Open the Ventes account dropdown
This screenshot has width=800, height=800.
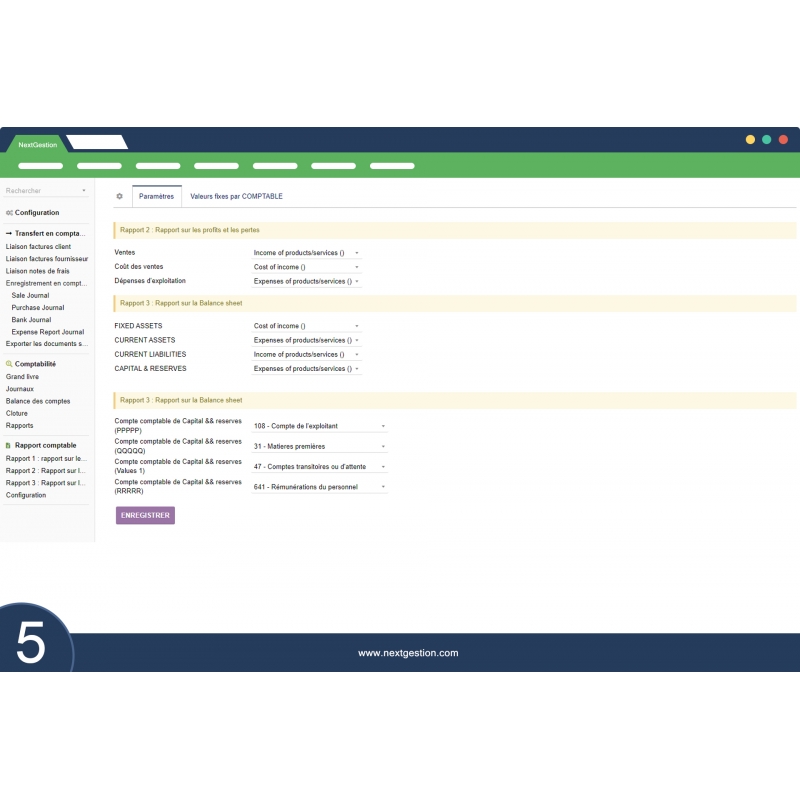click(306, 253)
